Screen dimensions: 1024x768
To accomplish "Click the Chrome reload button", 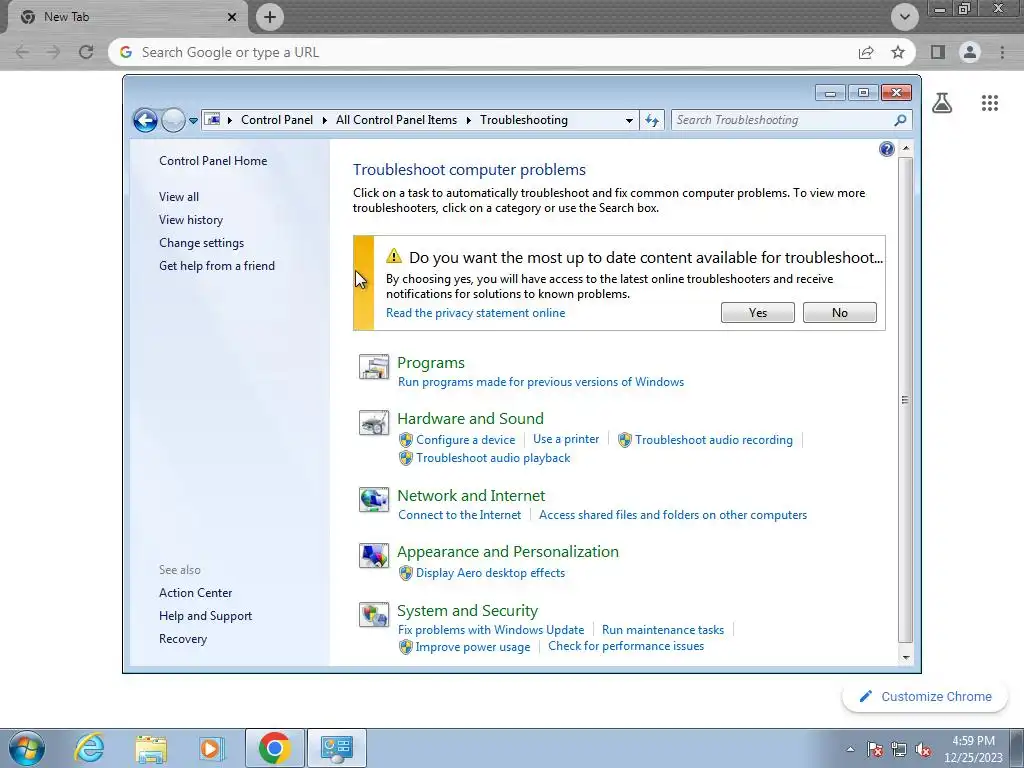I will click(86, 52).
